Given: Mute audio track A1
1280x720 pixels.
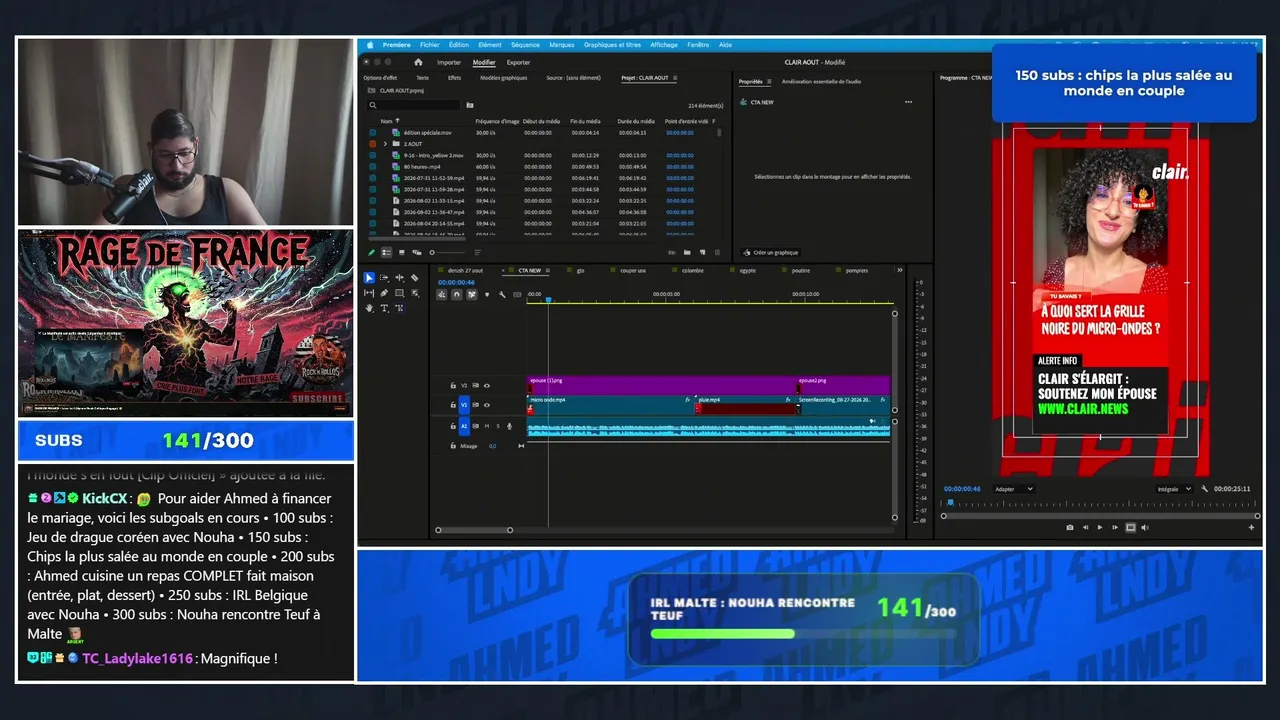Looking at the screenshot, I should pyautogui.click(x=487, y=426).
